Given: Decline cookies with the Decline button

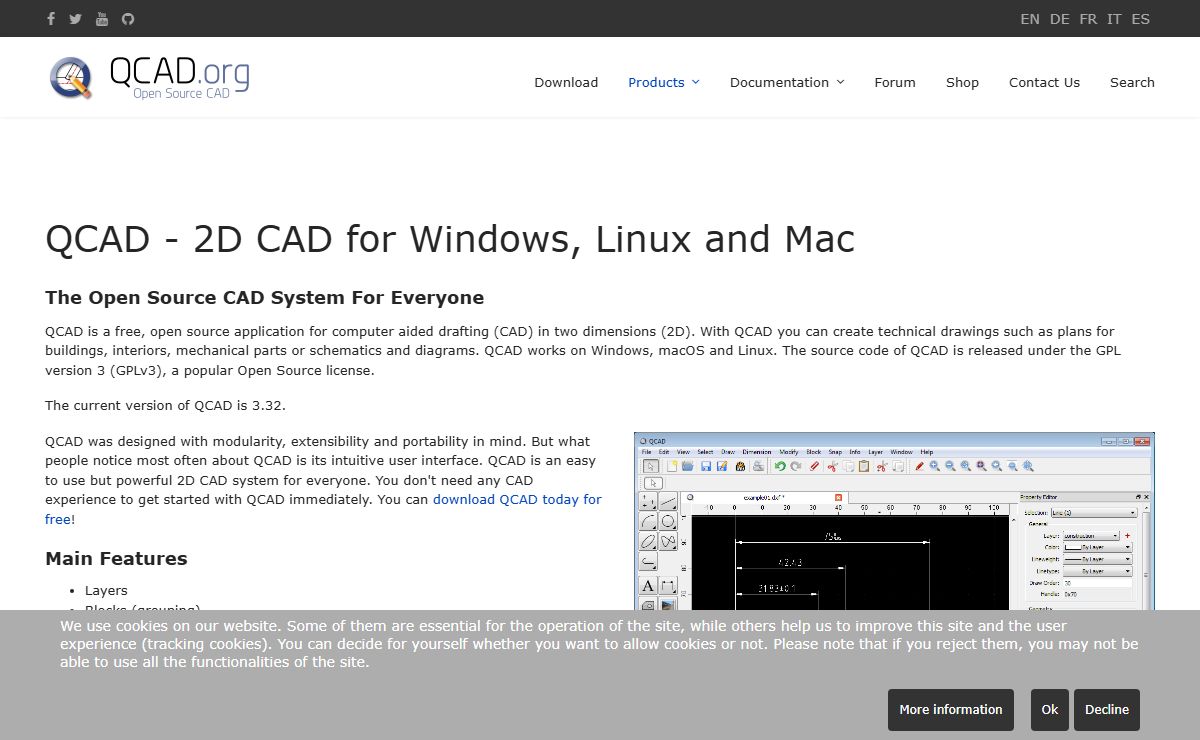Looking at the screenshot, I should [1107, 710].
